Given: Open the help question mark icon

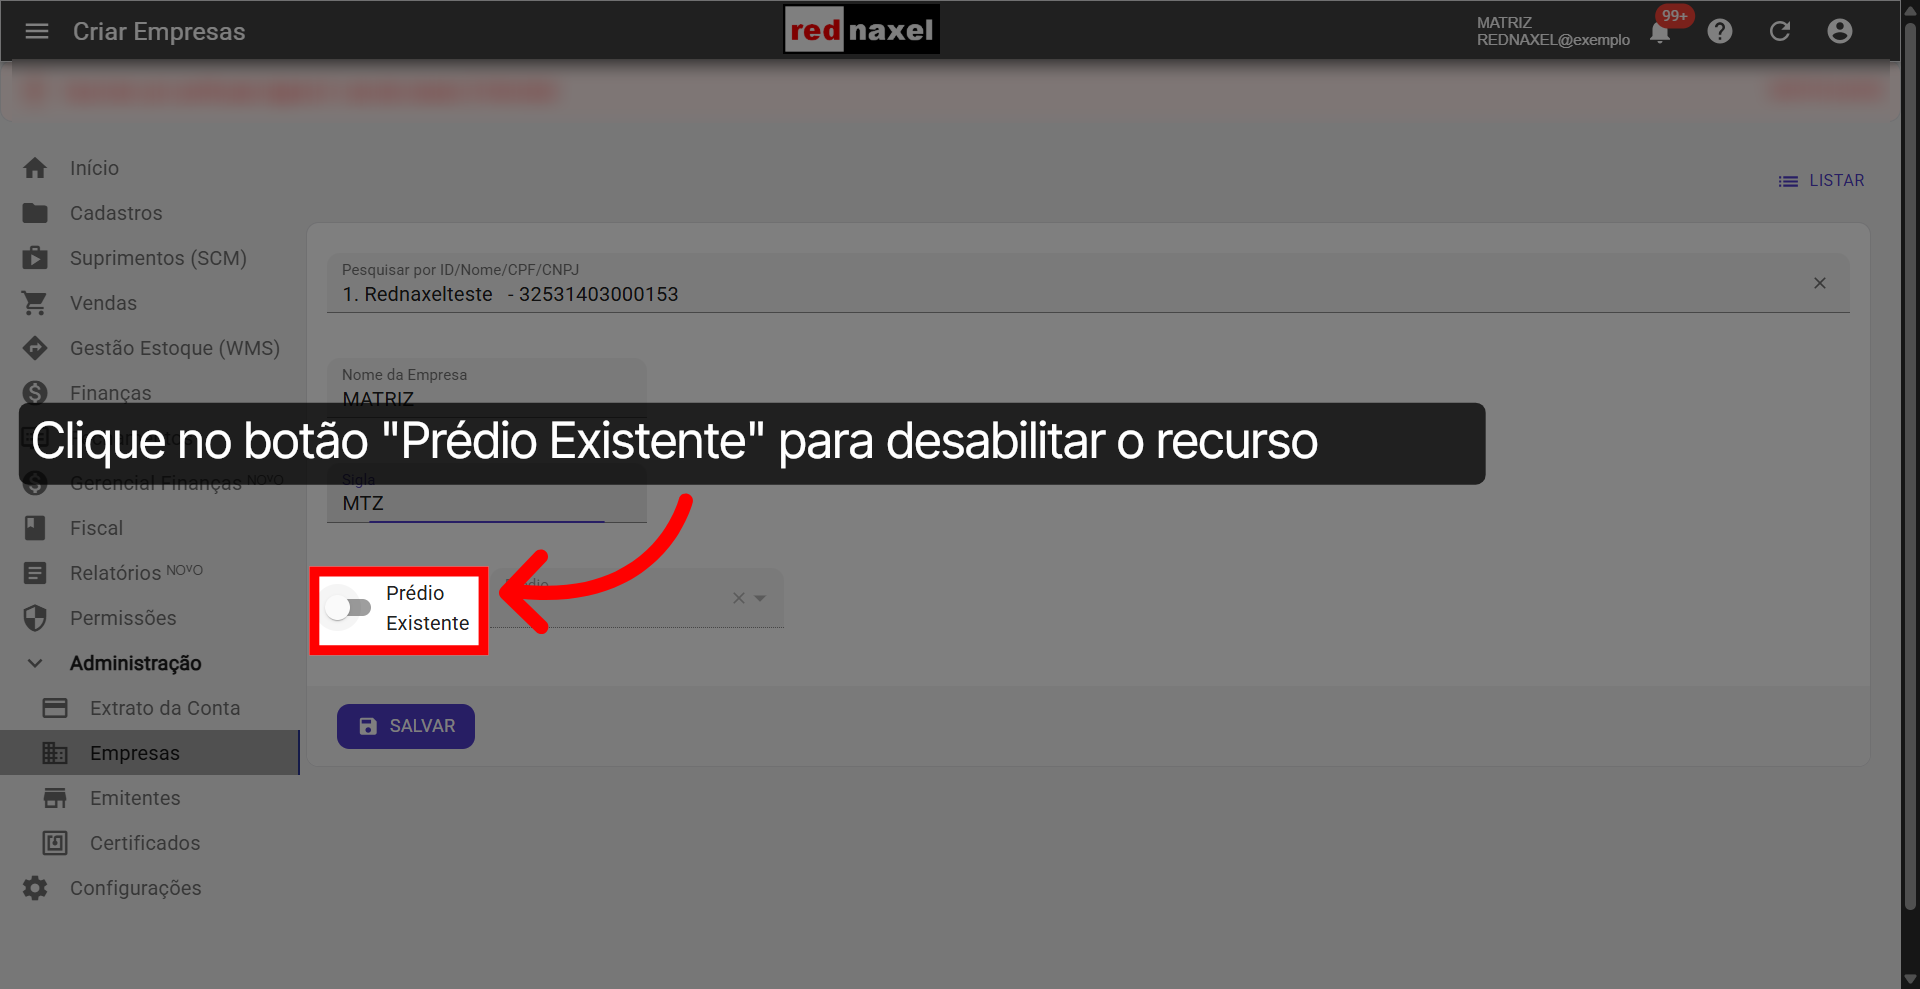Looking at the screenshot, I should click(1720, 31).
